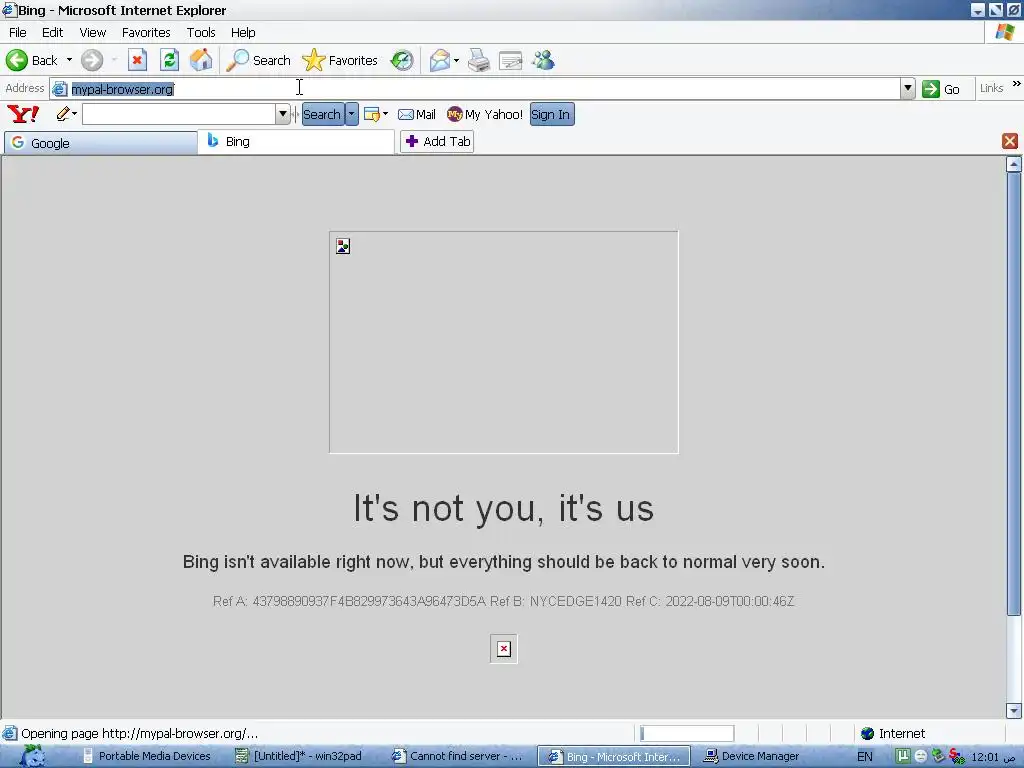Image resolution: width=1024 pixels, height=768 pixels.
Task: Go to Home using the house icon
Action: click(x=201, y=60)
